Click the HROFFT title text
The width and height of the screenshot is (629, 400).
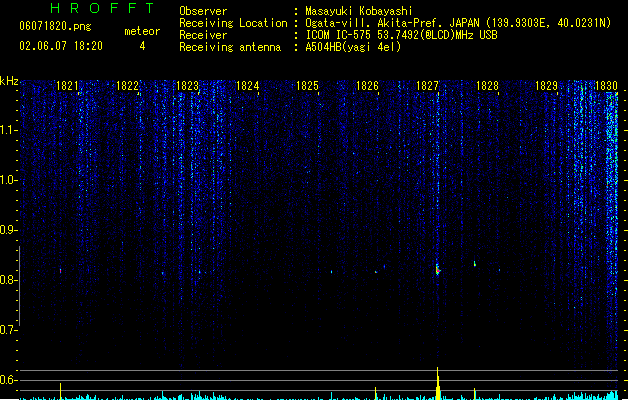103,8
